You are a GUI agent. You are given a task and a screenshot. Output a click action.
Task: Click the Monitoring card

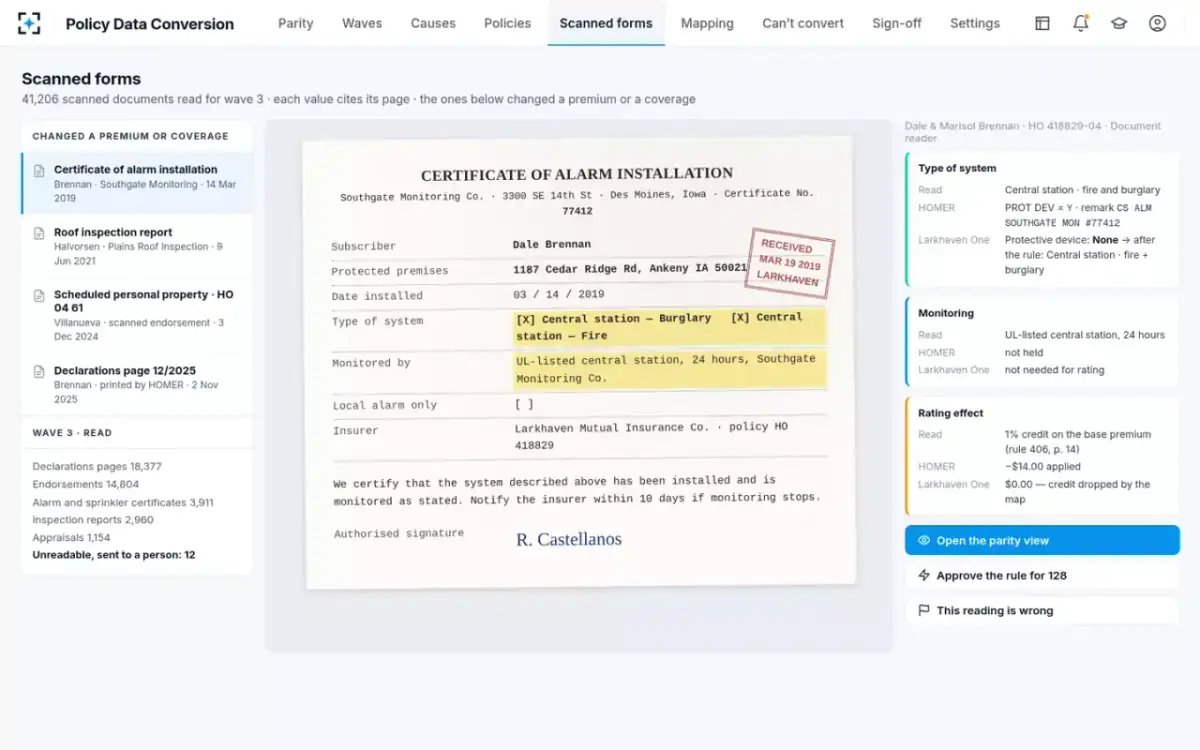1042,341
